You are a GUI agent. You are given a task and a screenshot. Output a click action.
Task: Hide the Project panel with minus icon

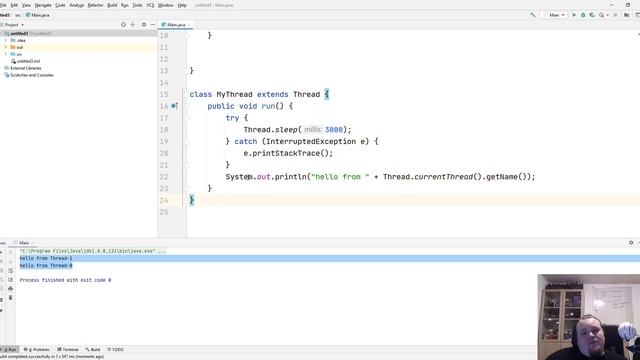point(153,25)
